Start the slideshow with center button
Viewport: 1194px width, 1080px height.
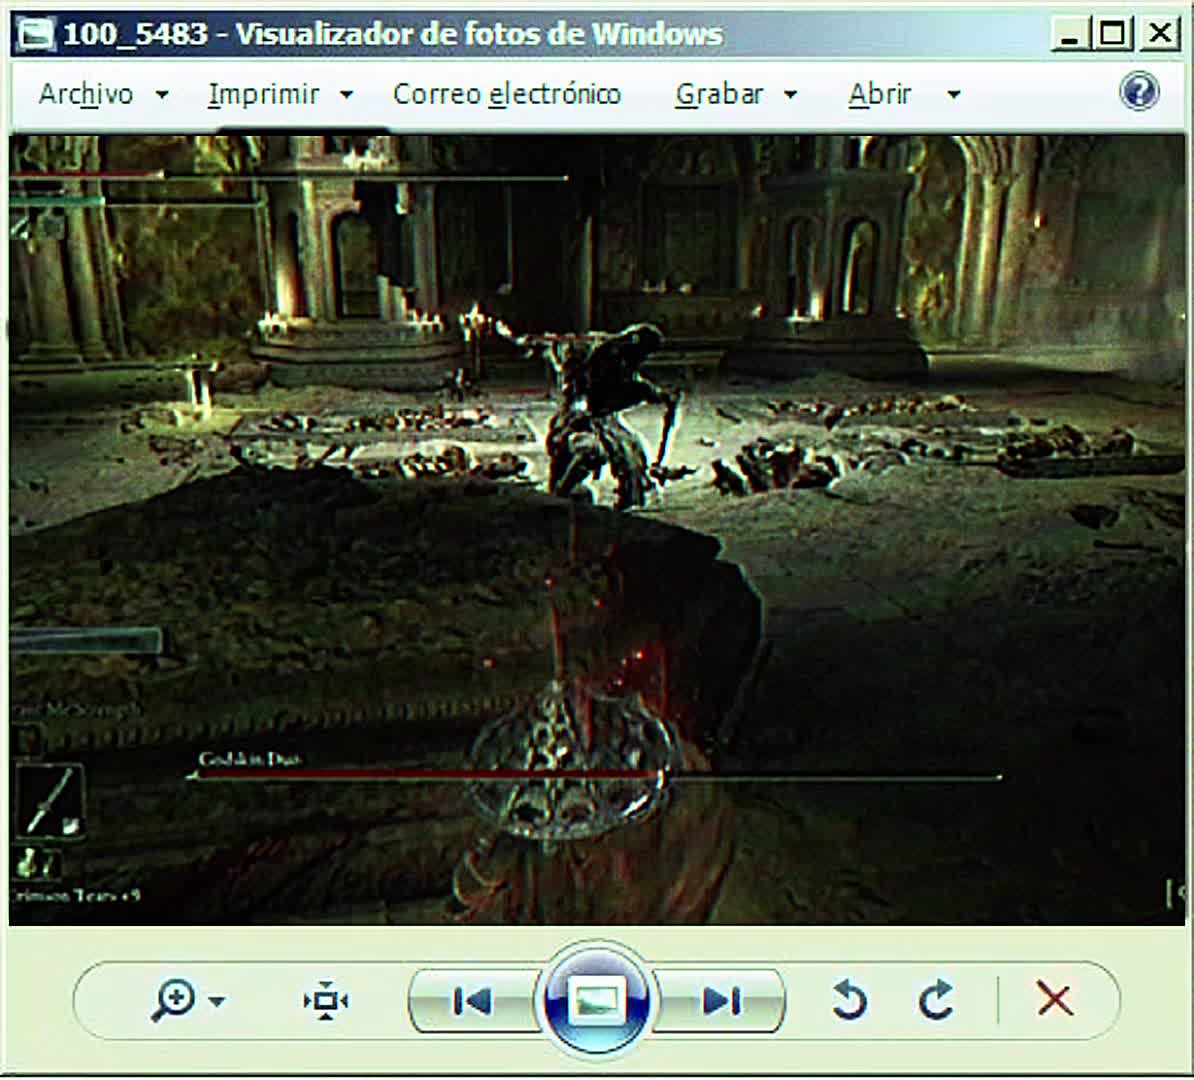click(596, 1000)
